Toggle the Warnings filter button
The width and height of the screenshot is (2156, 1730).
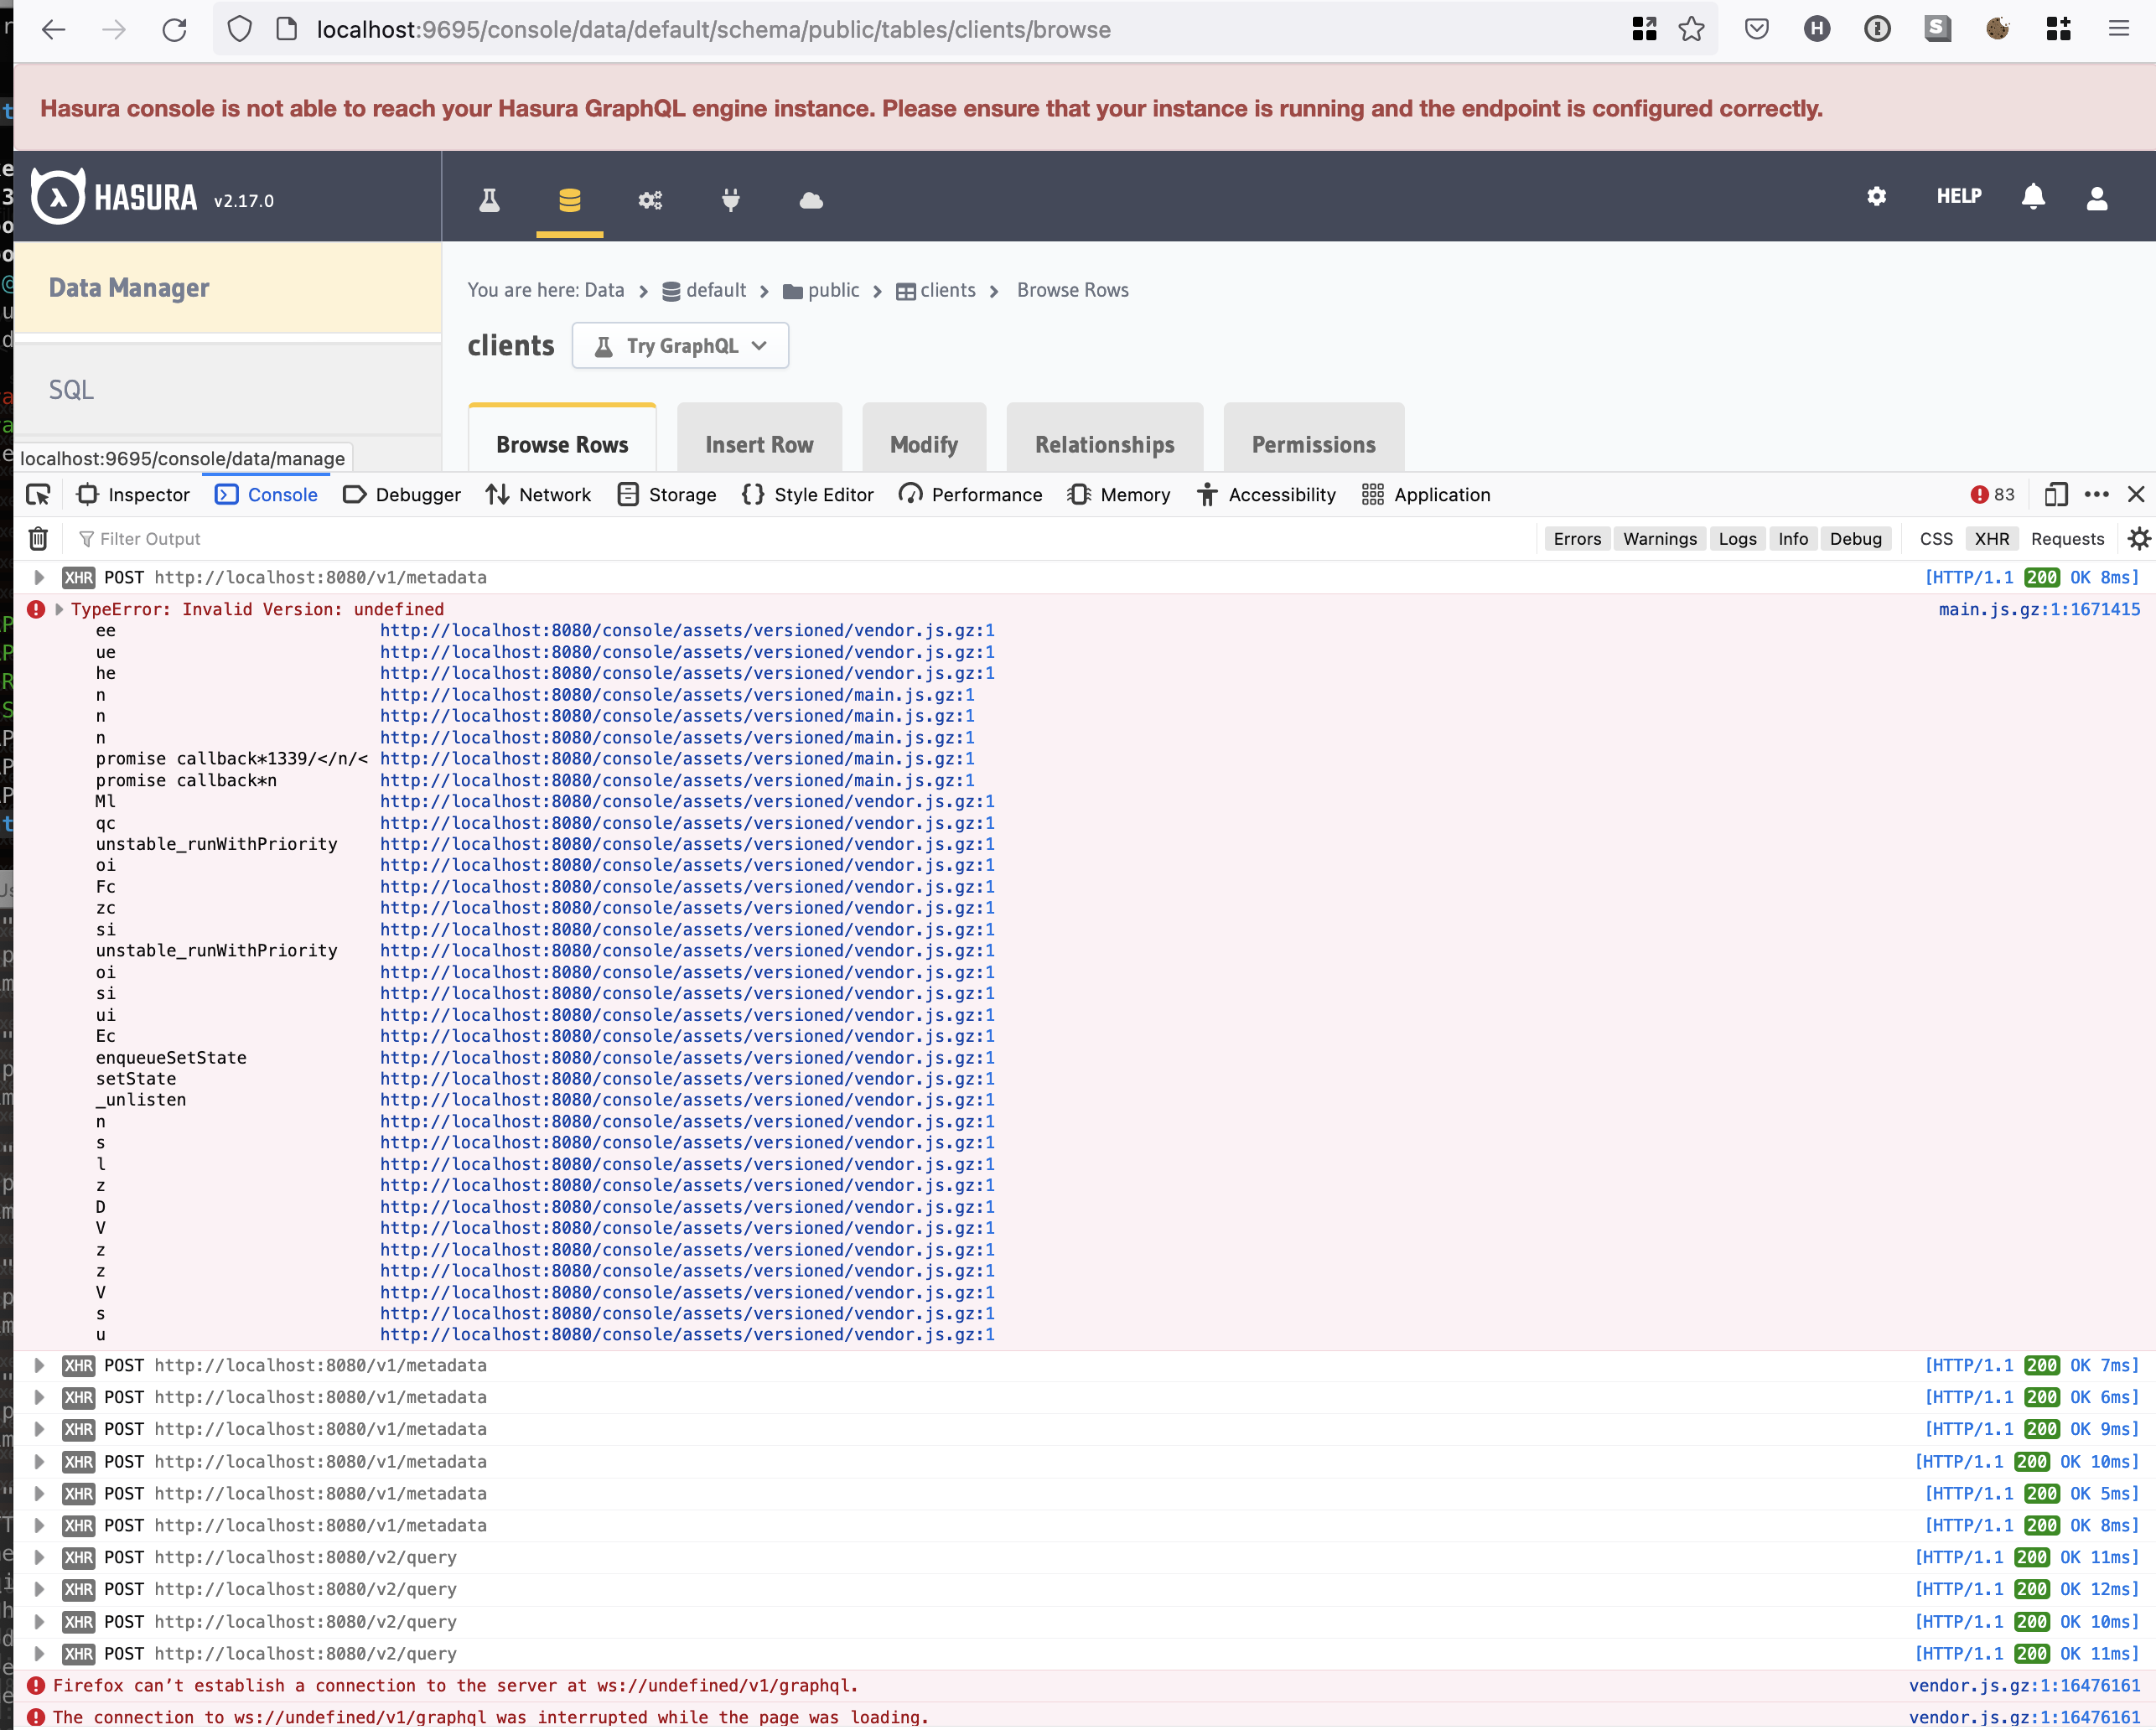1659,539
